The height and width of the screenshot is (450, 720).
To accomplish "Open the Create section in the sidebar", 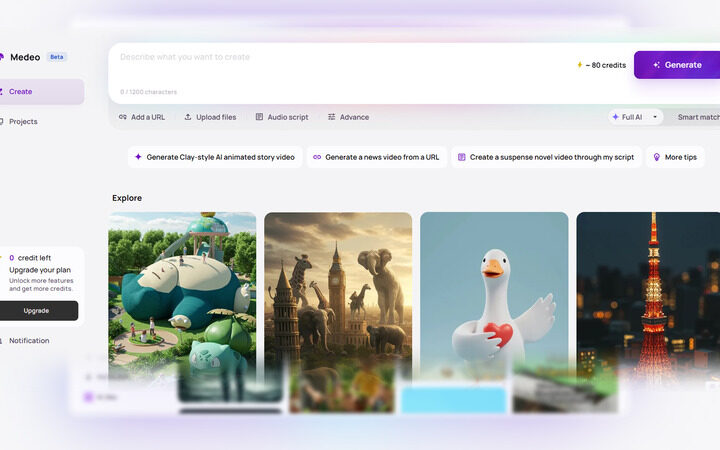I will [x=42, y=91].
